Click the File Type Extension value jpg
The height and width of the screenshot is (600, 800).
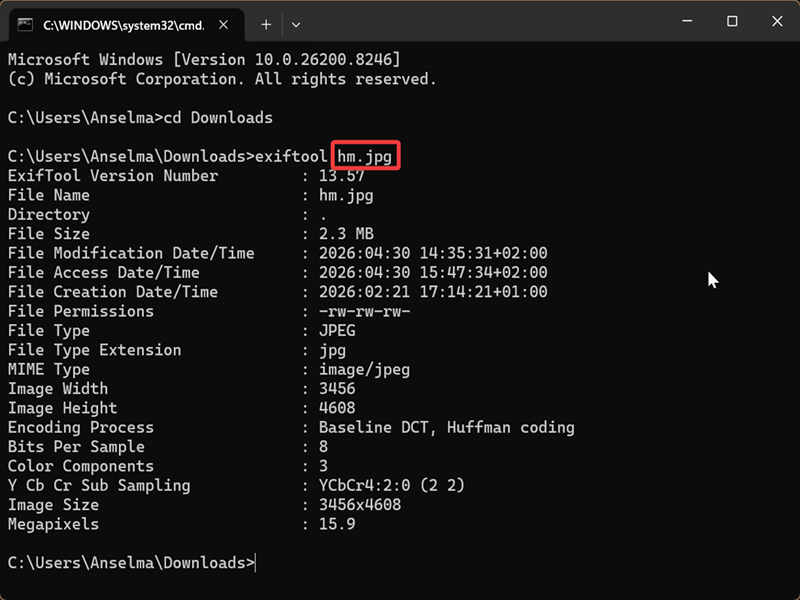332,351
